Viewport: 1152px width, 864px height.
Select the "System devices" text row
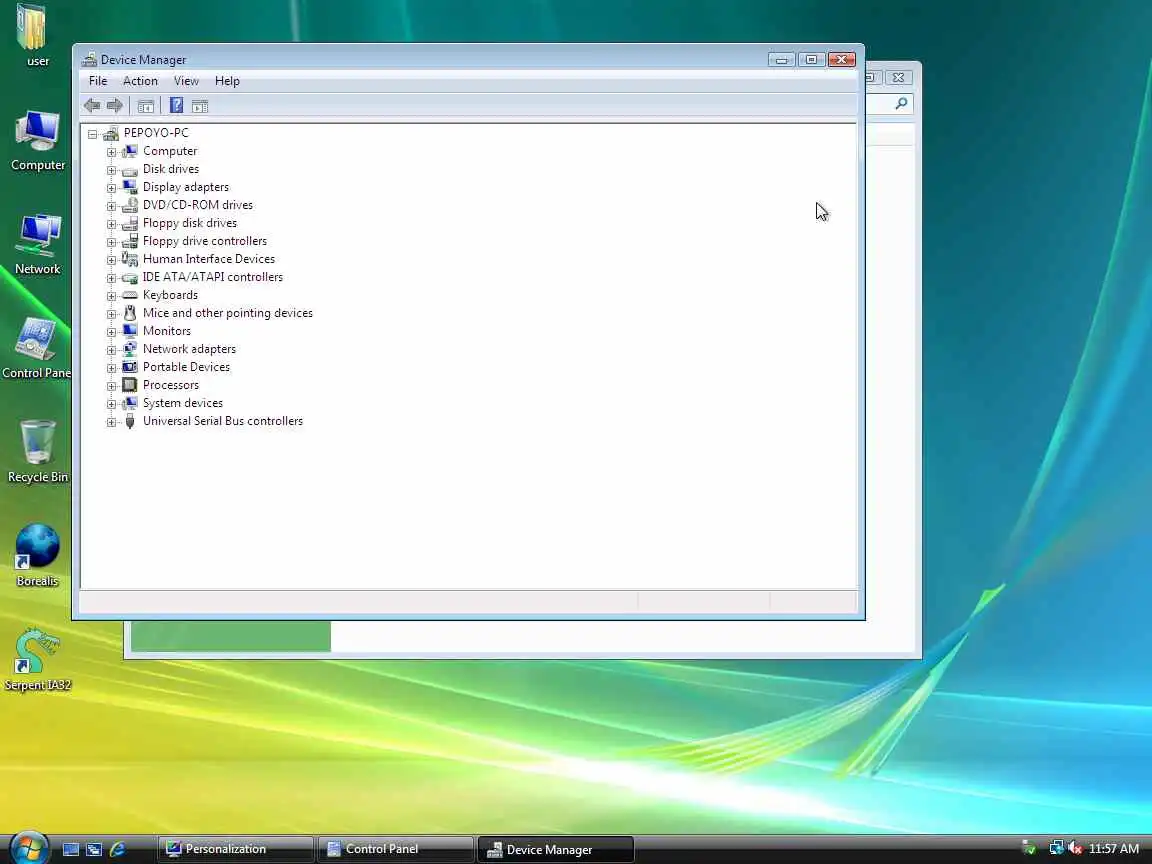(183, 403)
